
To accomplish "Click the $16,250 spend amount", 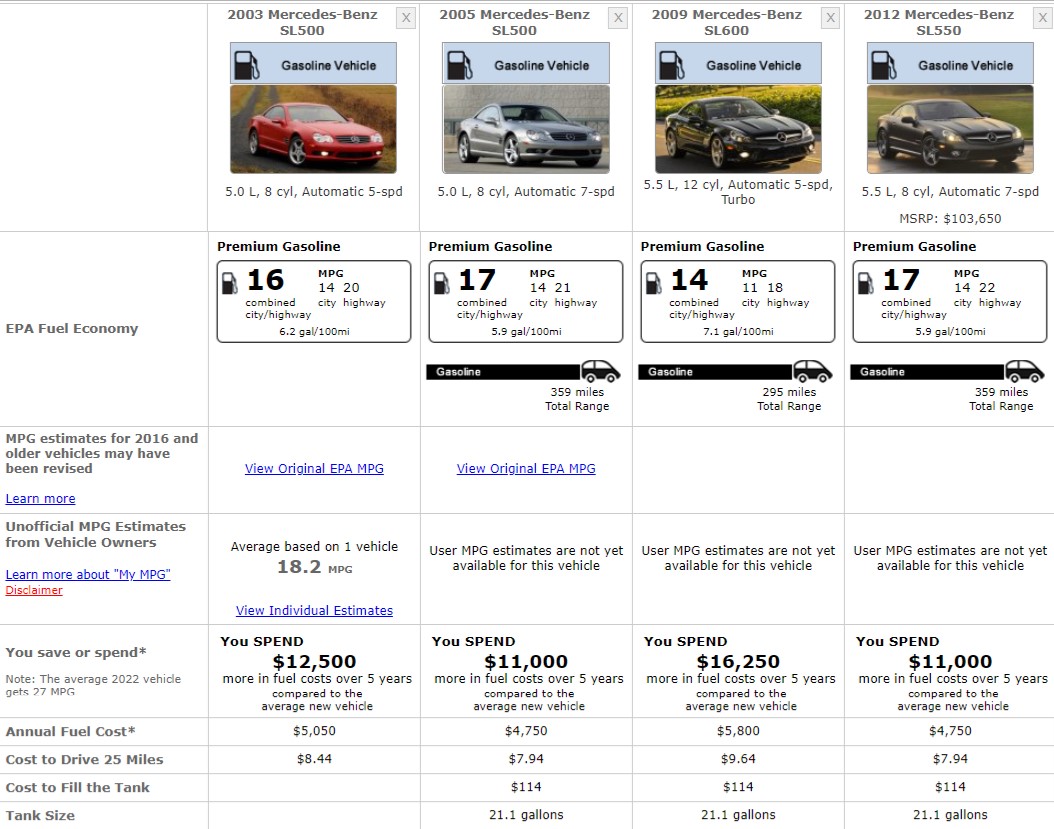I will tap(738, 662).
